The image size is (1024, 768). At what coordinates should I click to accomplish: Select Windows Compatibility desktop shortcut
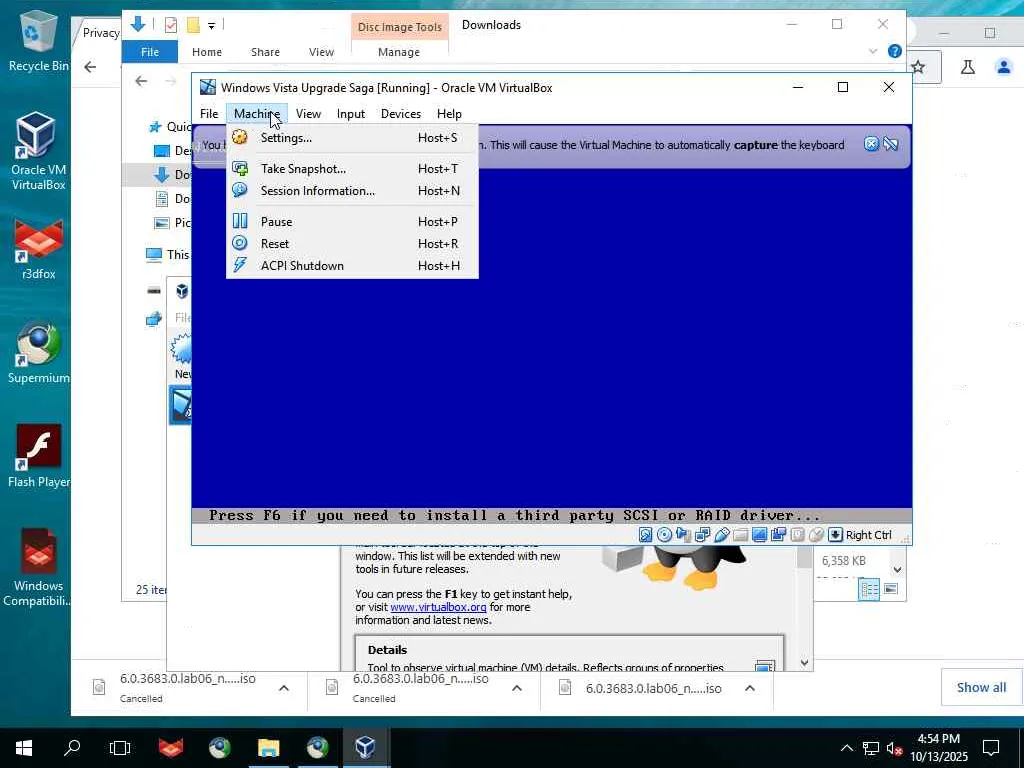(39, 567)
